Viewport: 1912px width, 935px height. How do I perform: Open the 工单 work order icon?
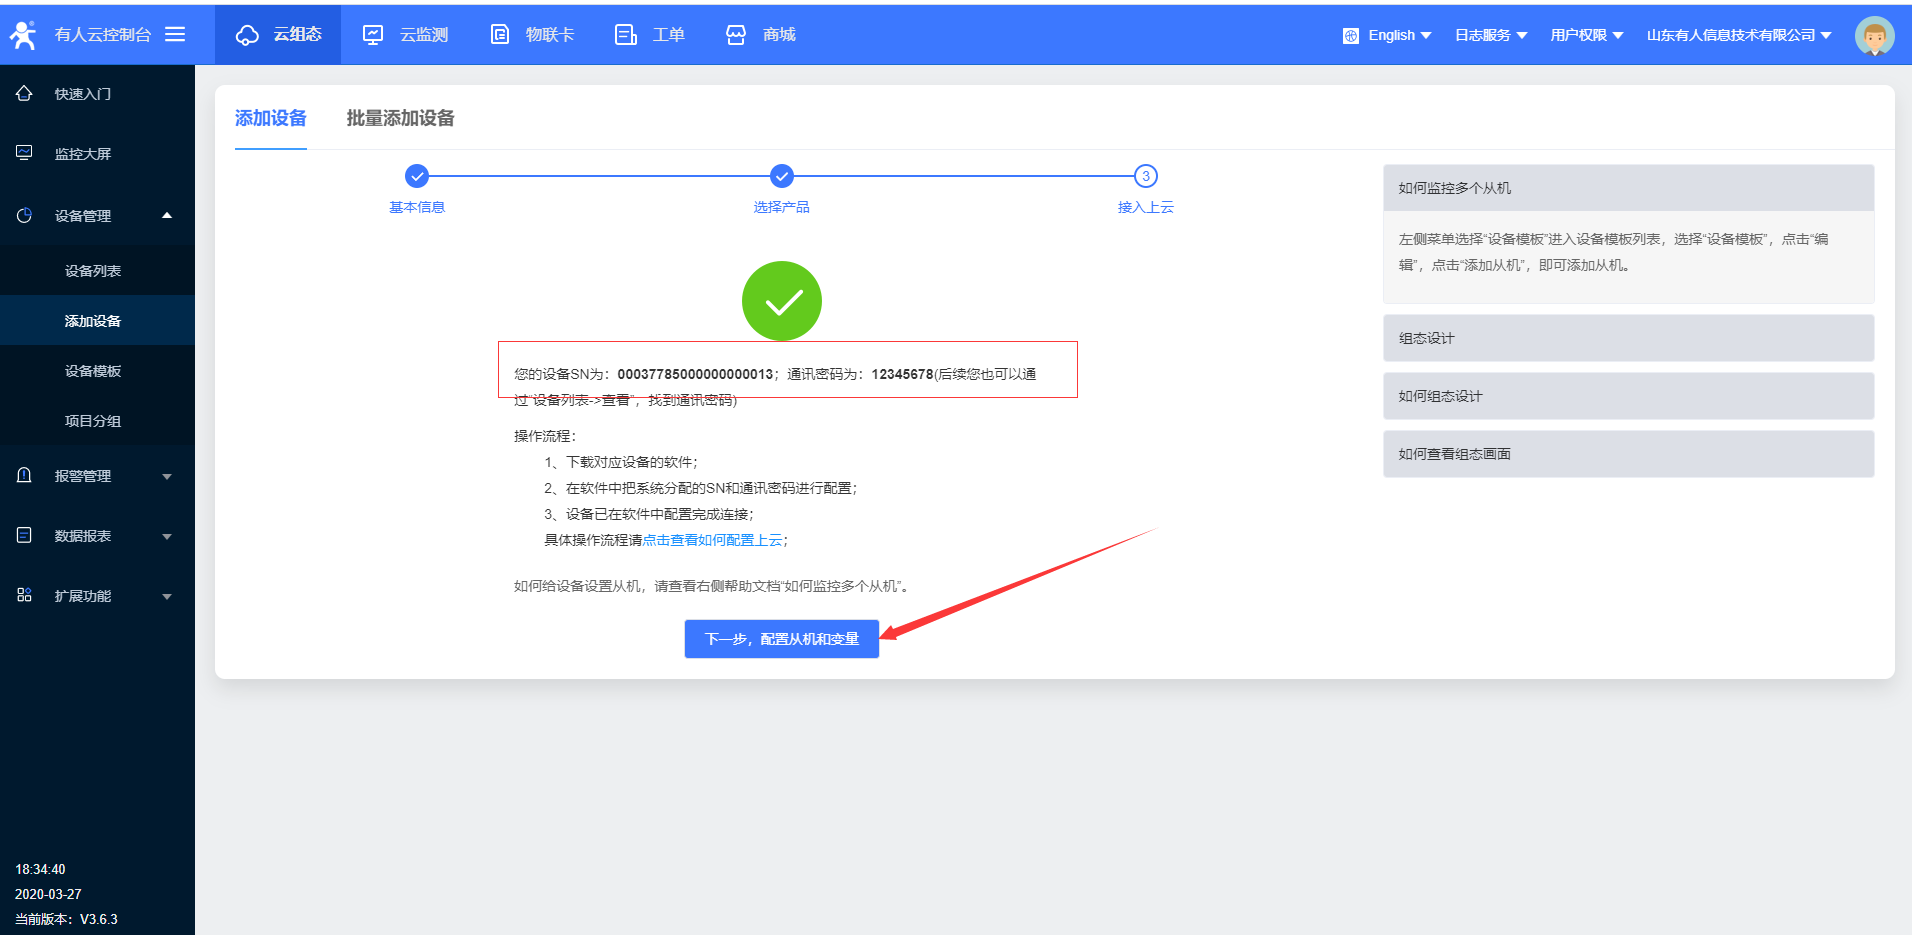(x=626, y=35)
